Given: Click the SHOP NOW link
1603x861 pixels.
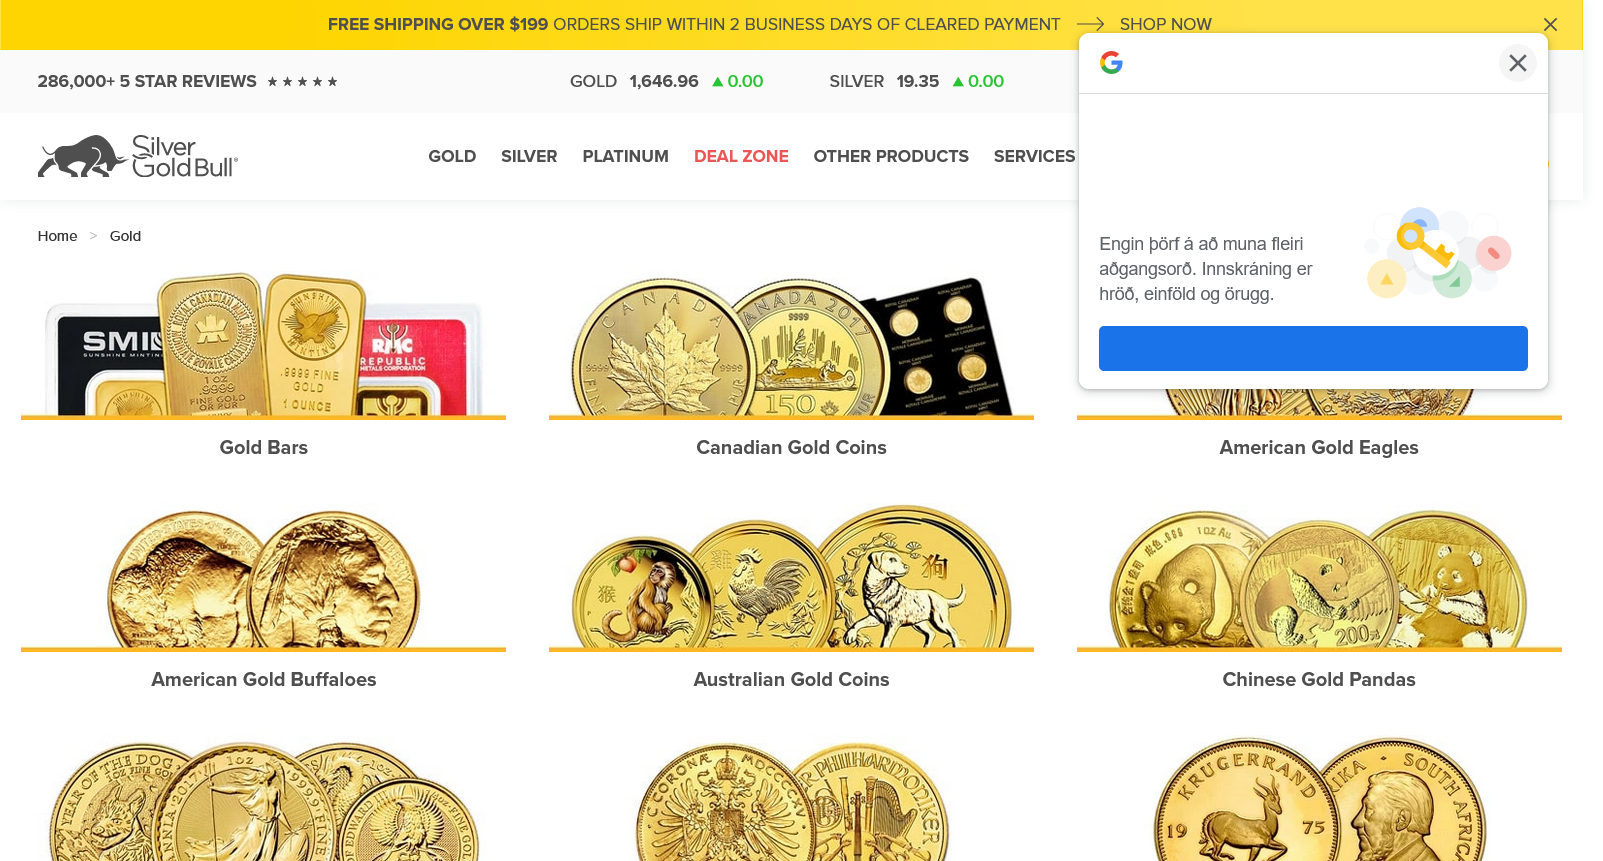Looking at the screenshot, I should (1165, 24).
